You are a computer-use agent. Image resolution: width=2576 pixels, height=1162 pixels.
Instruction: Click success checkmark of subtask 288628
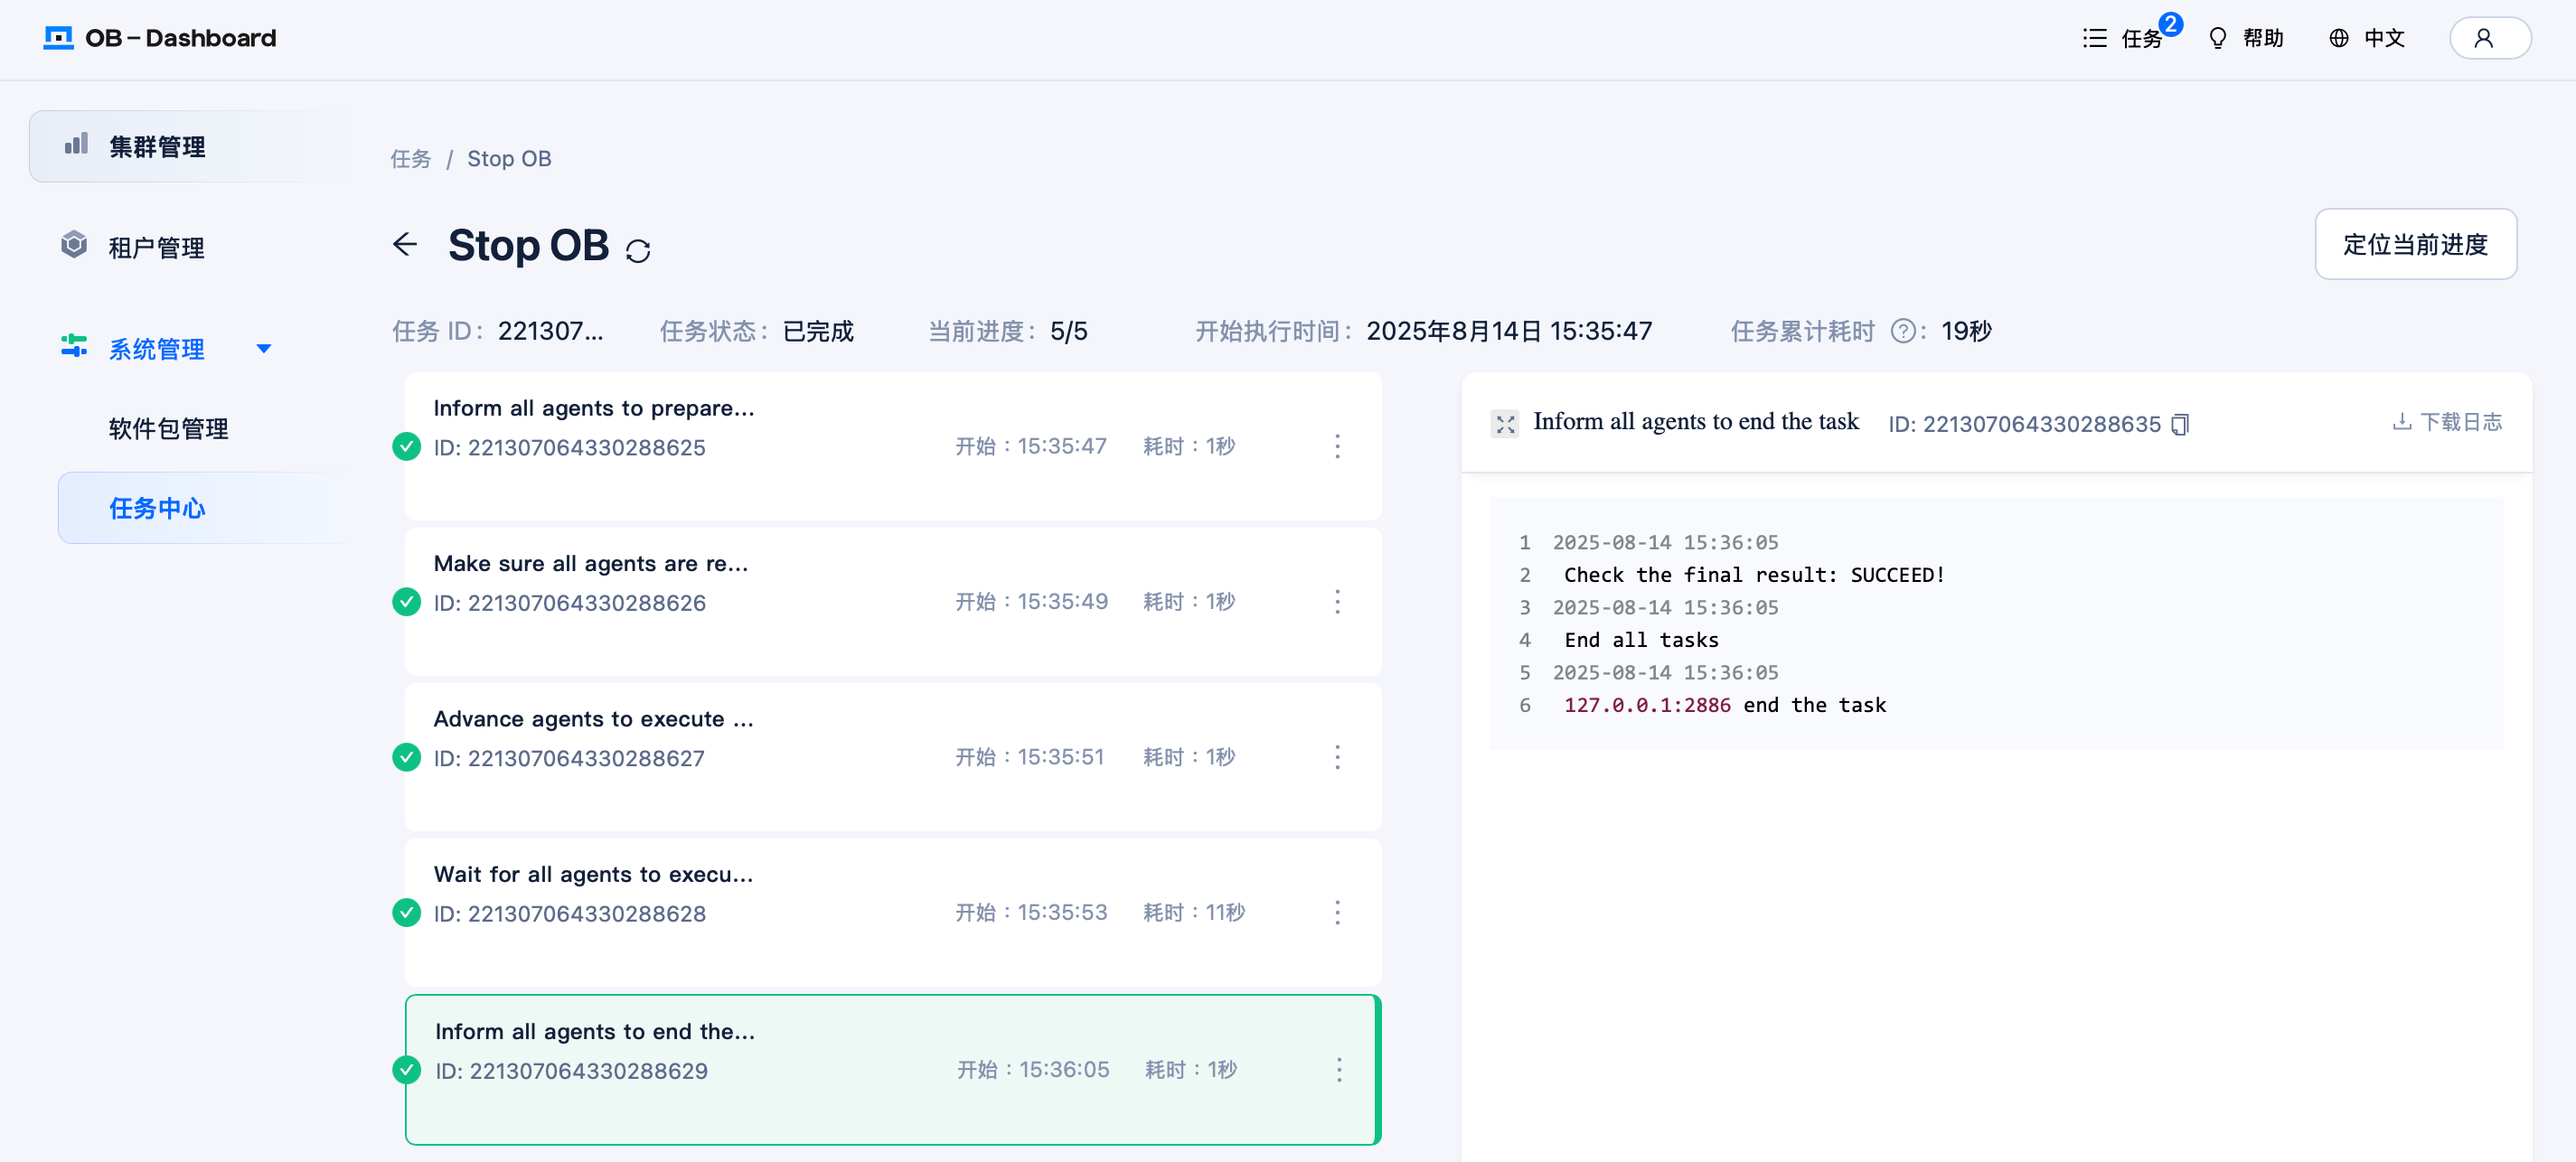tap(406, 912)
